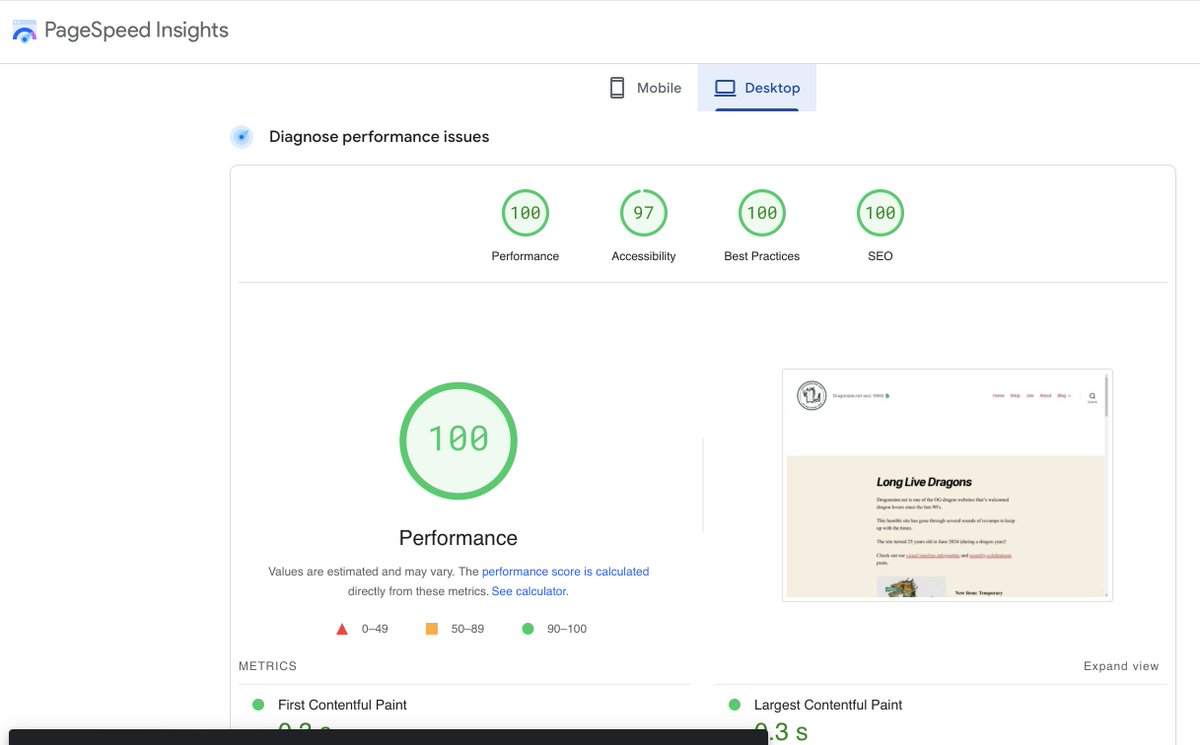Click the Long Live Dragons page screenshot thumbnail
Screen dimensions: 1200x745
tap(947, 484)
